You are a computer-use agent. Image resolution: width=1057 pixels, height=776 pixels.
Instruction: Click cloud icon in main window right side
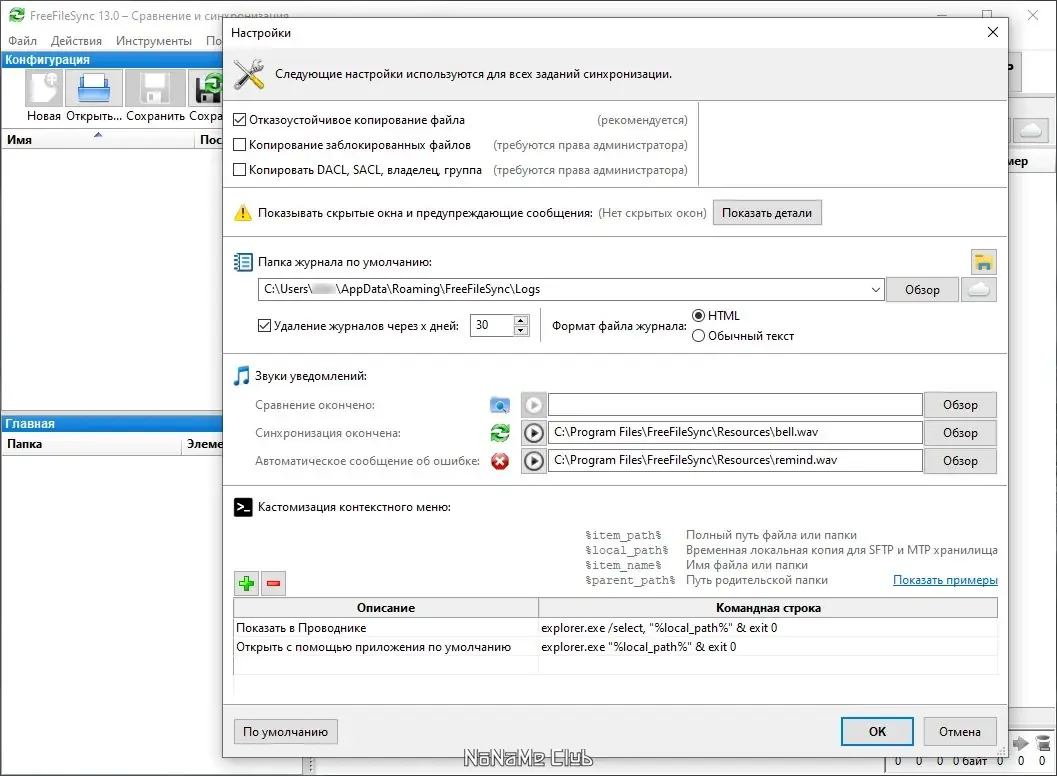coord(1031,129)
